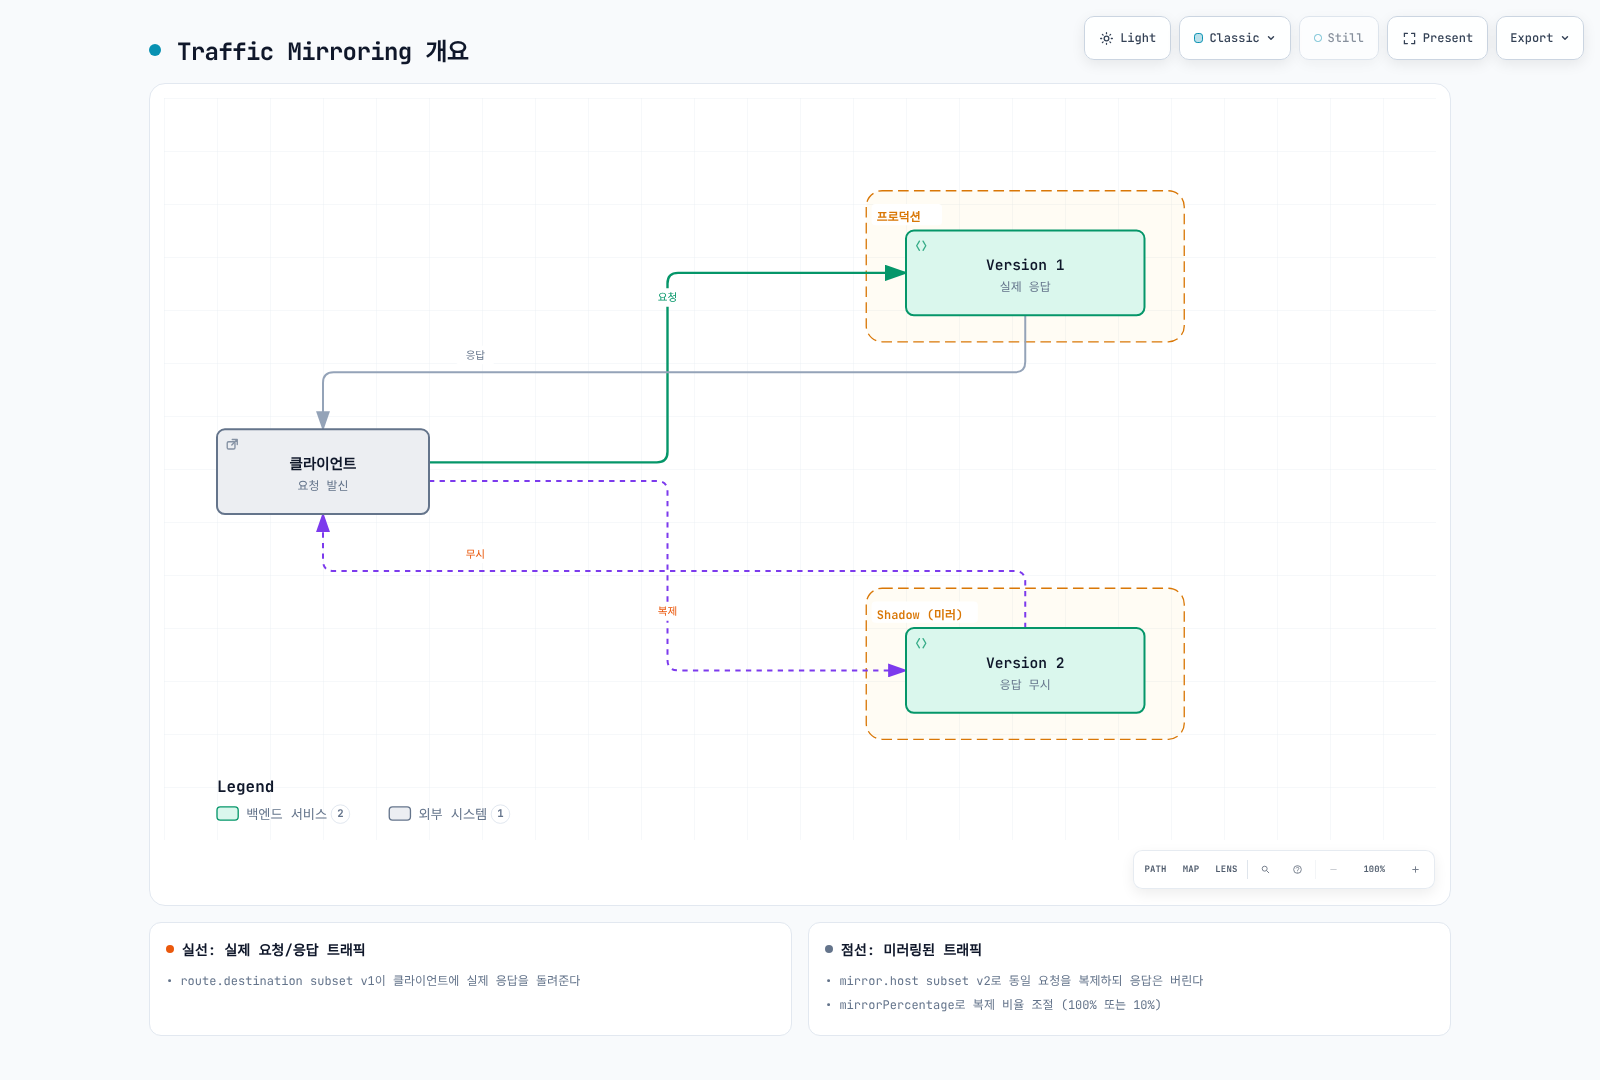Select the Version 1 node
The height and width of the screenshot is (1080, 1600).
click(1025, 273)
